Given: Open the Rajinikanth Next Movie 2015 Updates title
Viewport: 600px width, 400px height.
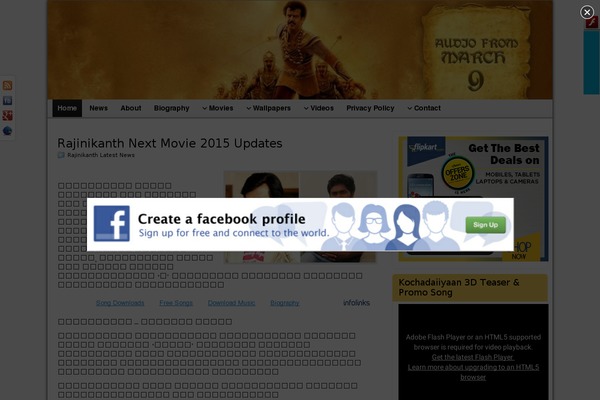Looking at the screenshot, I should pyautogui.click(x=170, y=143).
